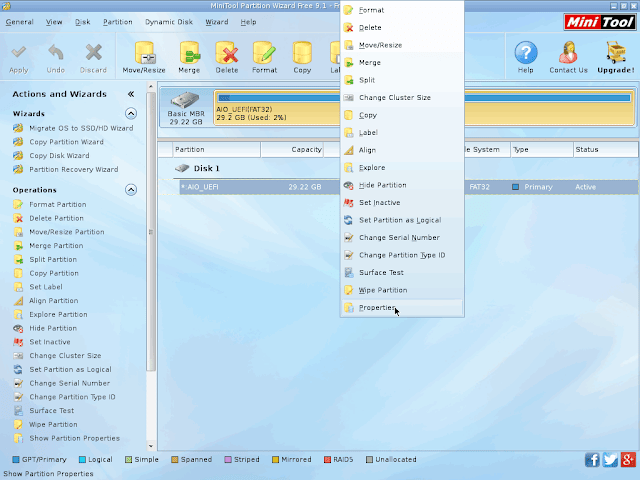Select Split Partition sidebar operation
Image resolution: width=640 pixels, height=480 pixels.
coord(53,260)
